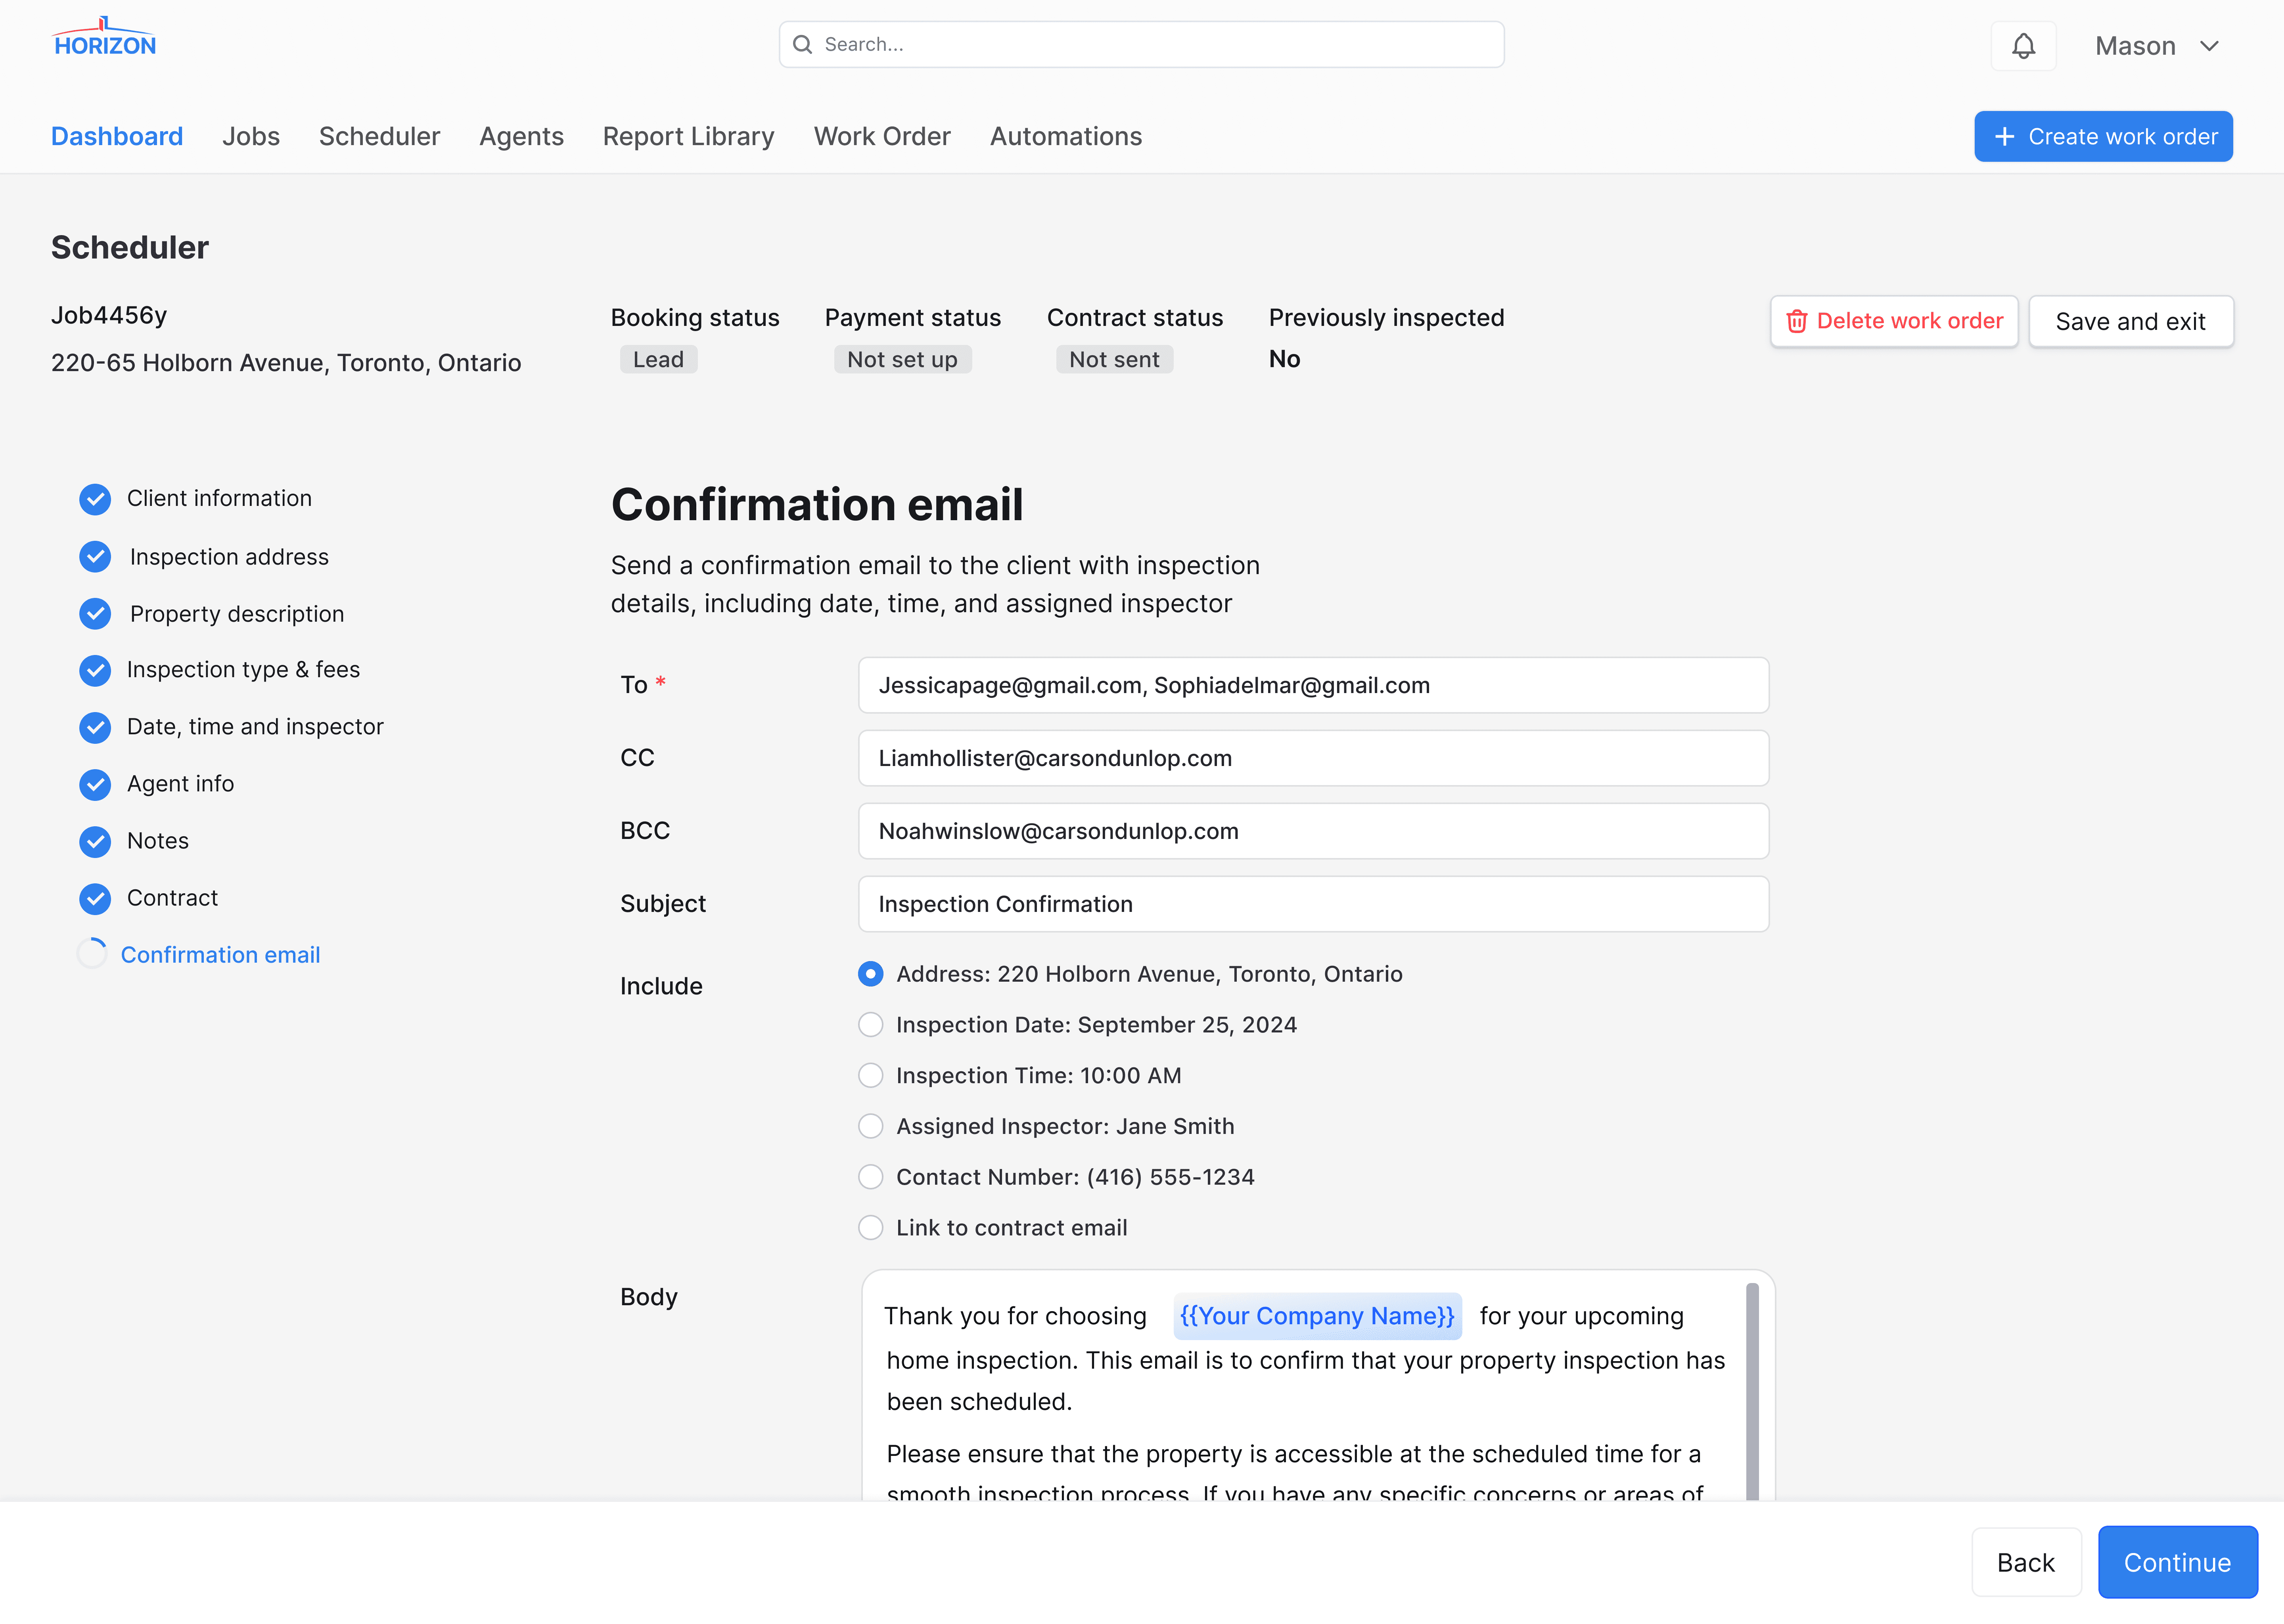Focus the top Search field
The height and width of the screenshot is (1624, 2284).
pyautogui.click(x=1141, y=45)
